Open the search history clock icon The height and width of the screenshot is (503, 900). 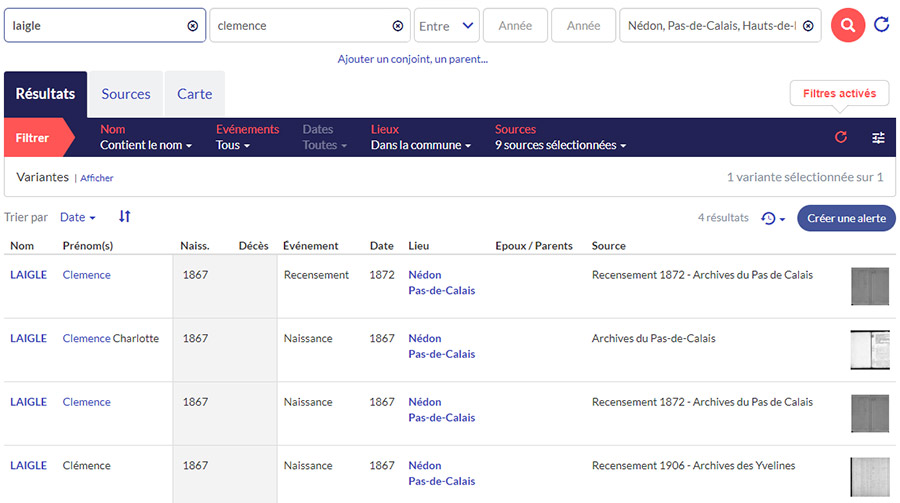(x=772, y=218)
